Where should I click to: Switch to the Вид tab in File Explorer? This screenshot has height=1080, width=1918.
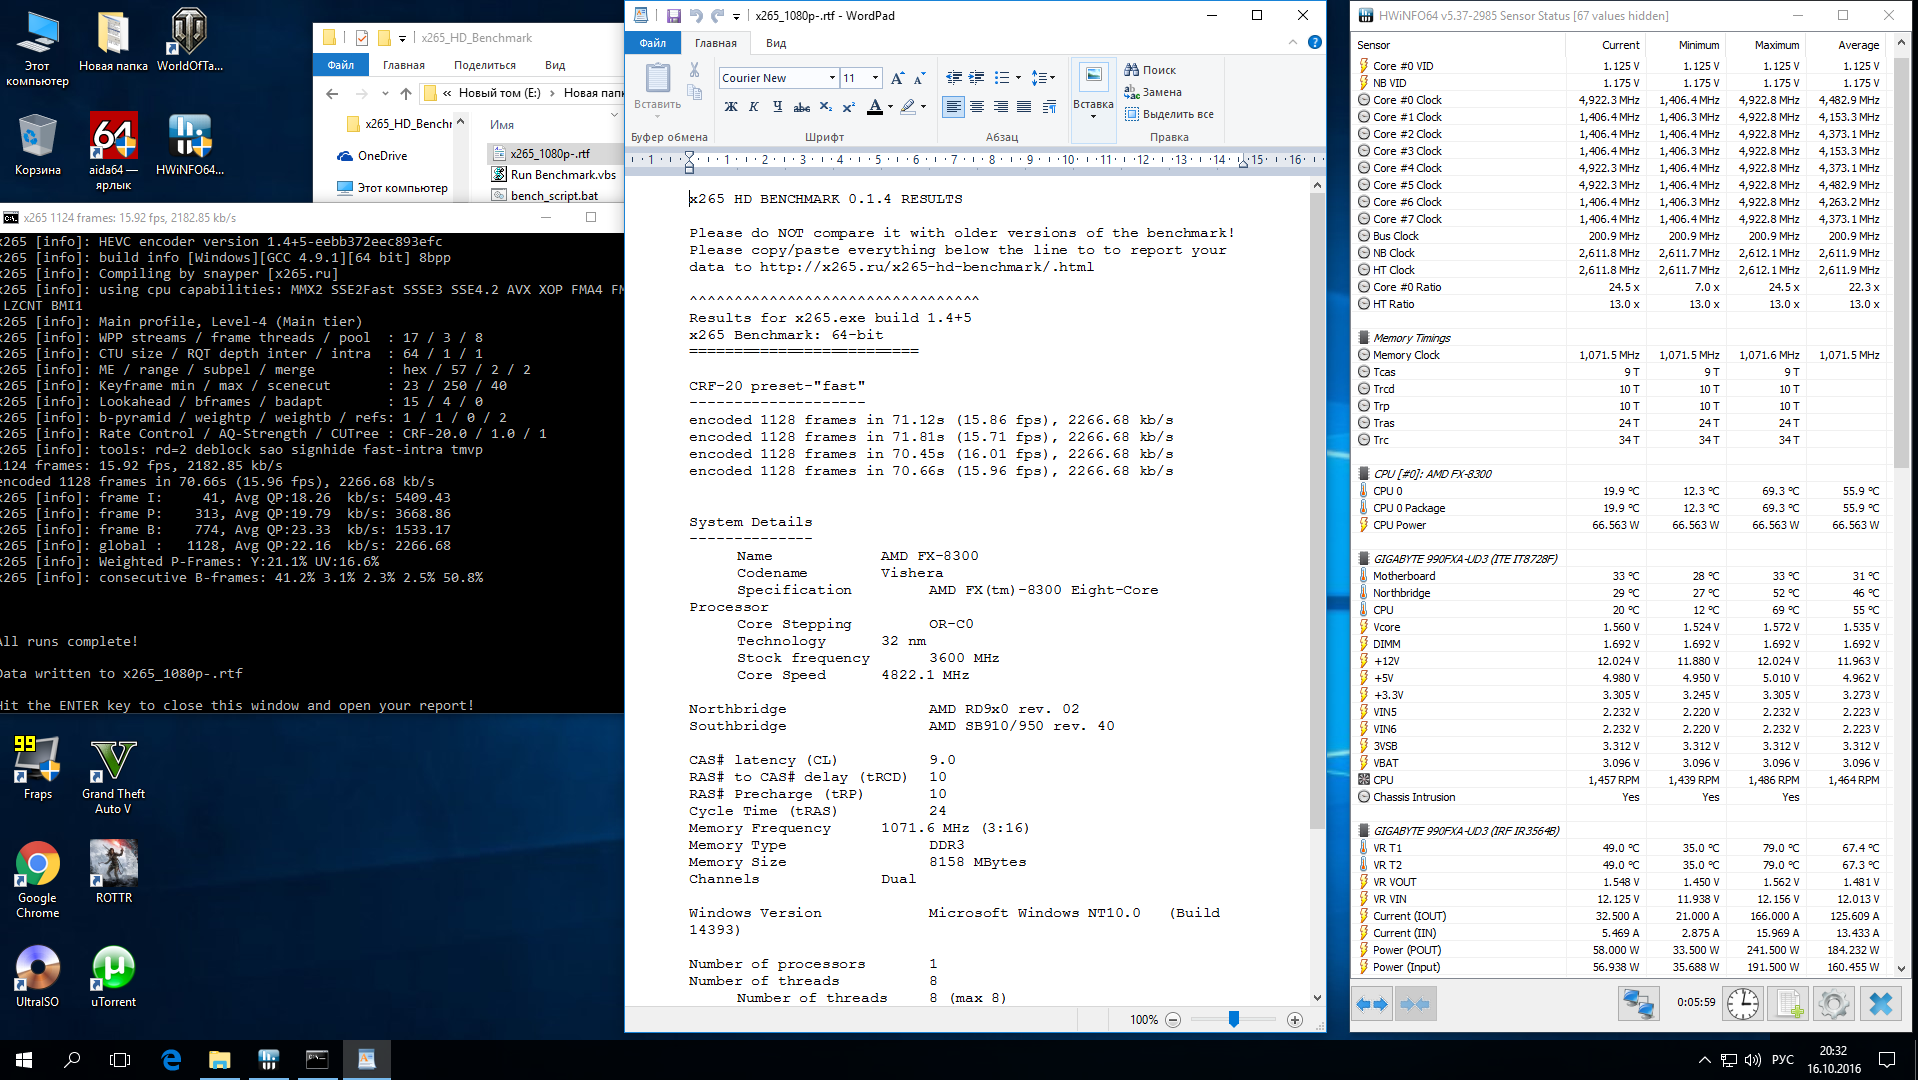[x=555, y=65]
